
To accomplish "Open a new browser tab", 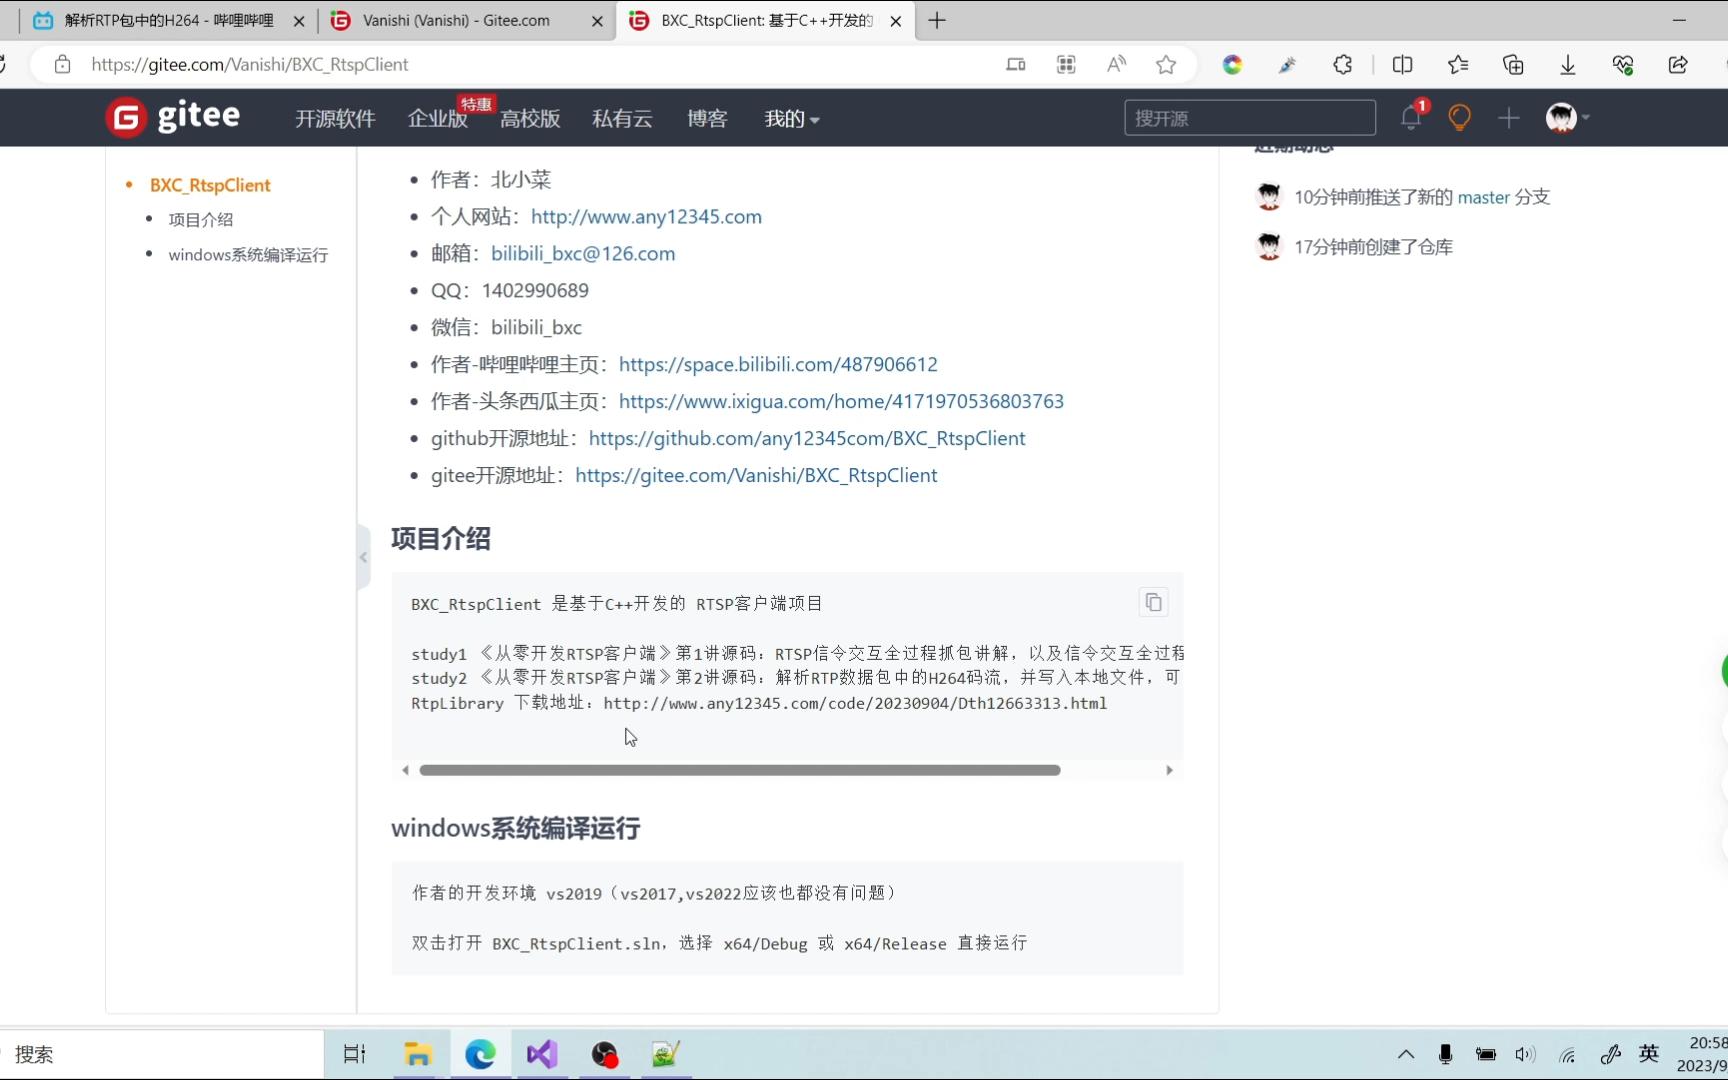I will [x=936, y=20].
